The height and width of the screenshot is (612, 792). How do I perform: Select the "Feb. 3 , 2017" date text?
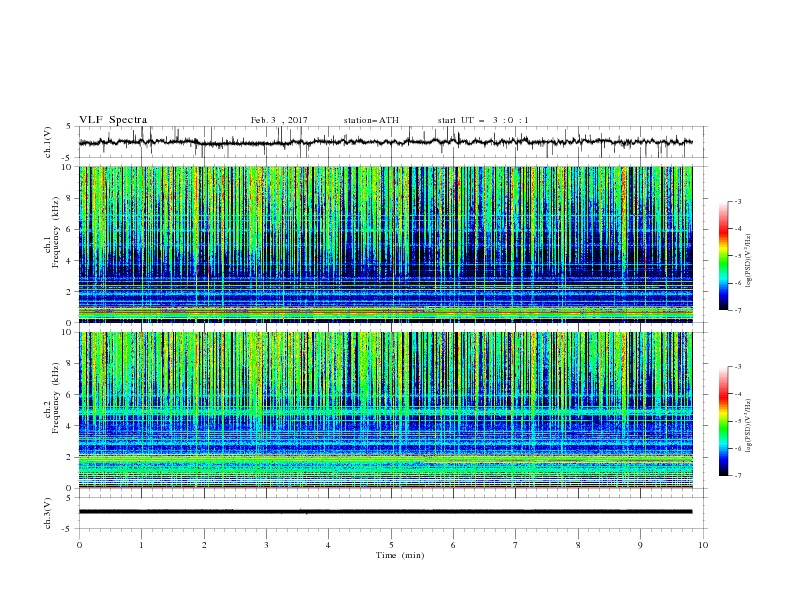pos(279,120)
